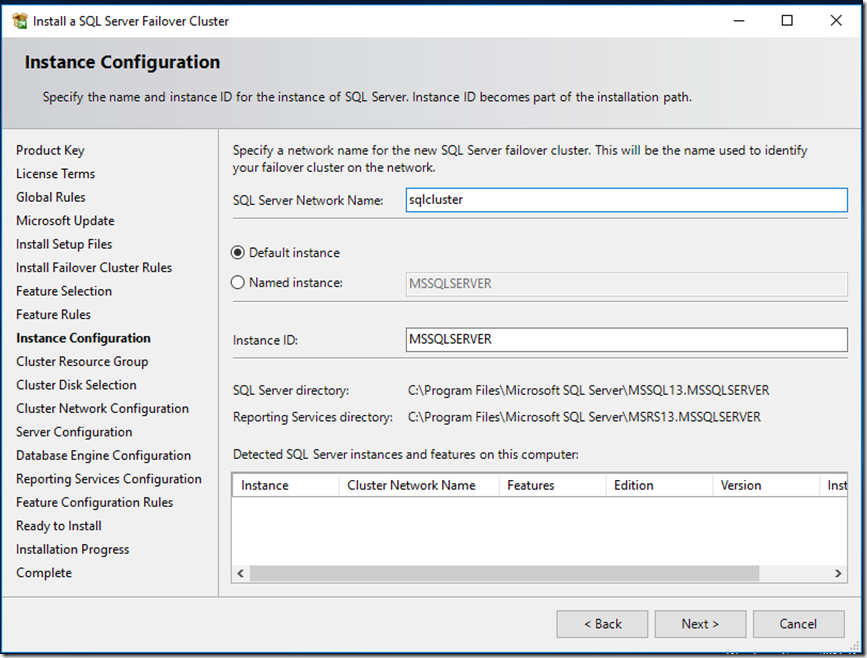Click the horizontal scrollbar thumb in instances list
The width and height of the screenshot is (867, 658).
[x=504, y=573]
